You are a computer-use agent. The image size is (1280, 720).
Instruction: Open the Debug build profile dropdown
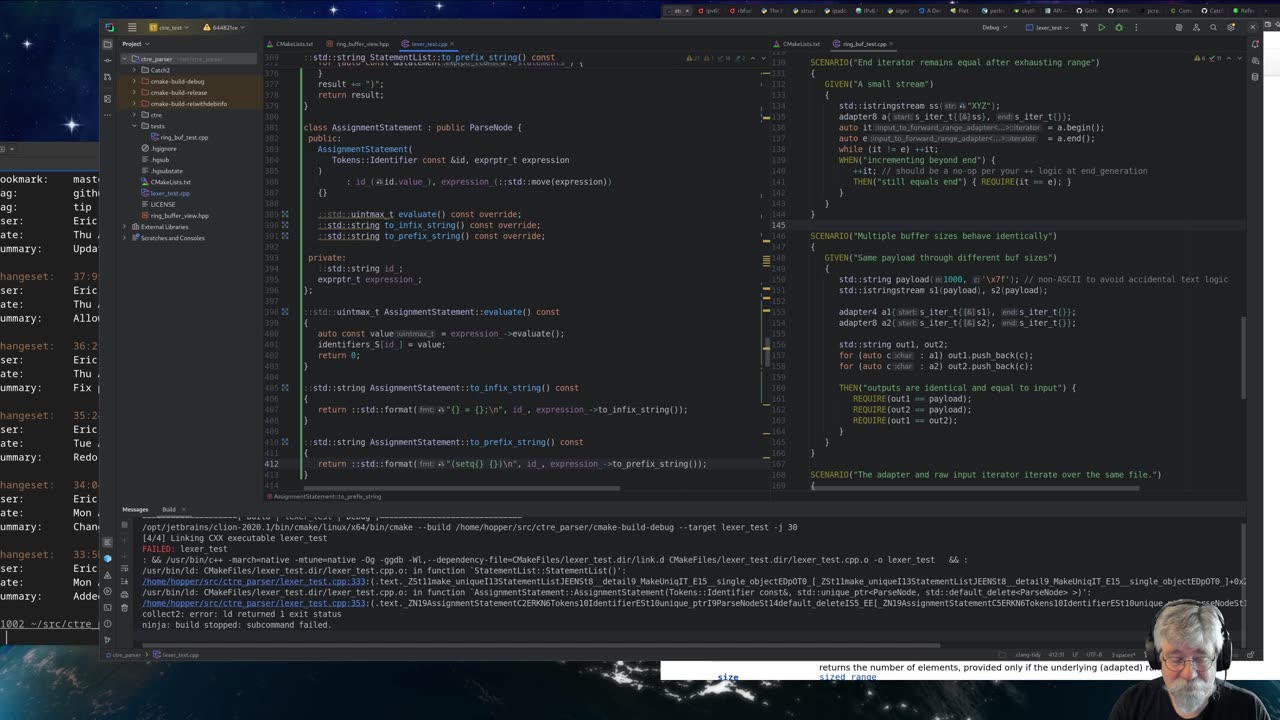coord(994,28)
